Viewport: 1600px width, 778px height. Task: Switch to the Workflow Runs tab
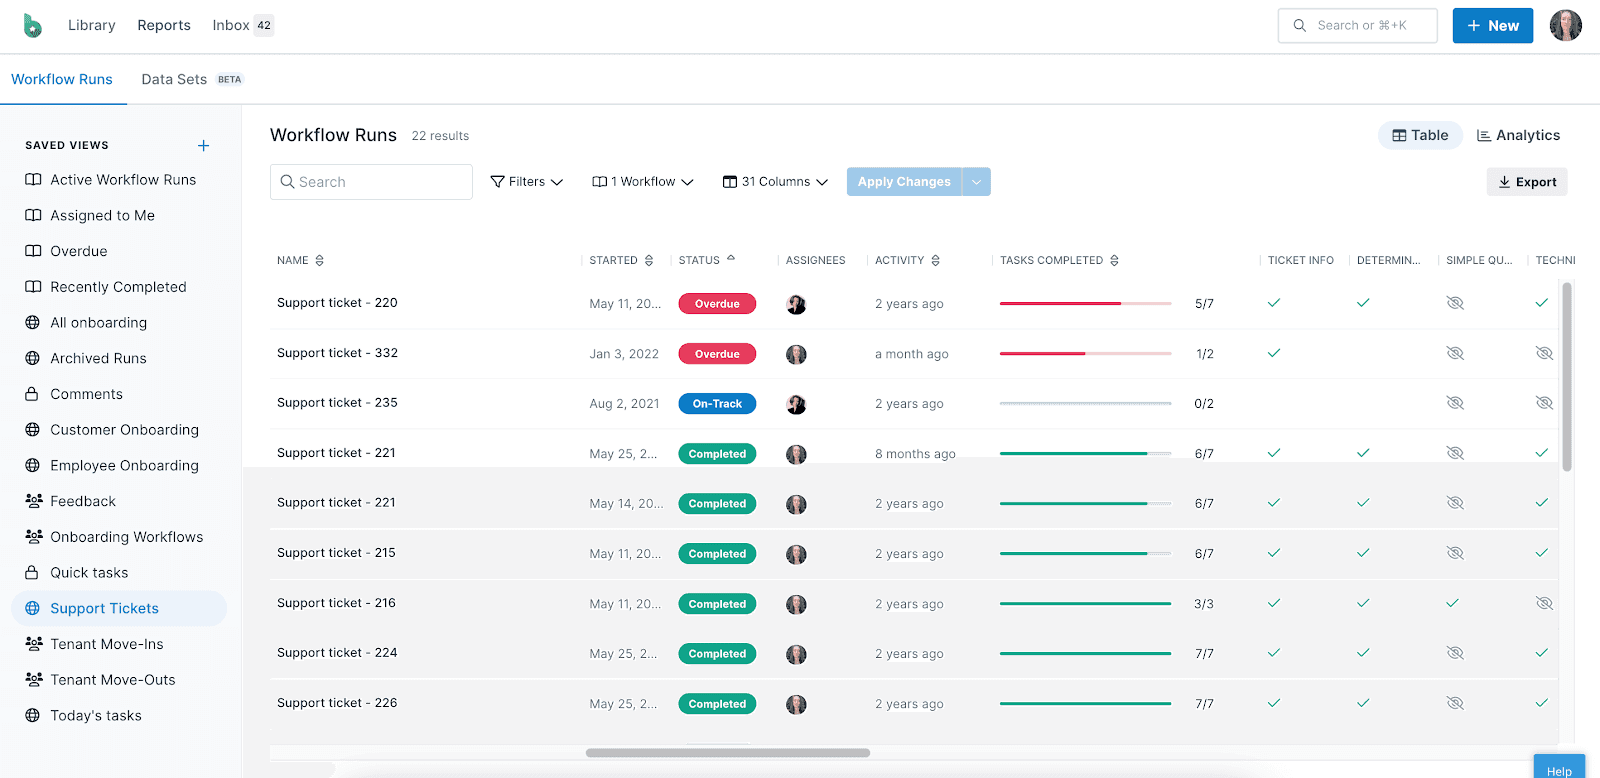click(62, 79)
